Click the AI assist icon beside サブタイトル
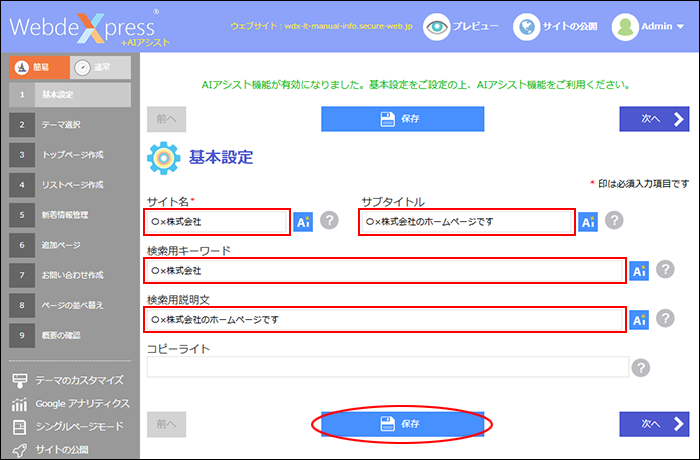Viewport: 700px width, 460px height. tap(588, 222)
